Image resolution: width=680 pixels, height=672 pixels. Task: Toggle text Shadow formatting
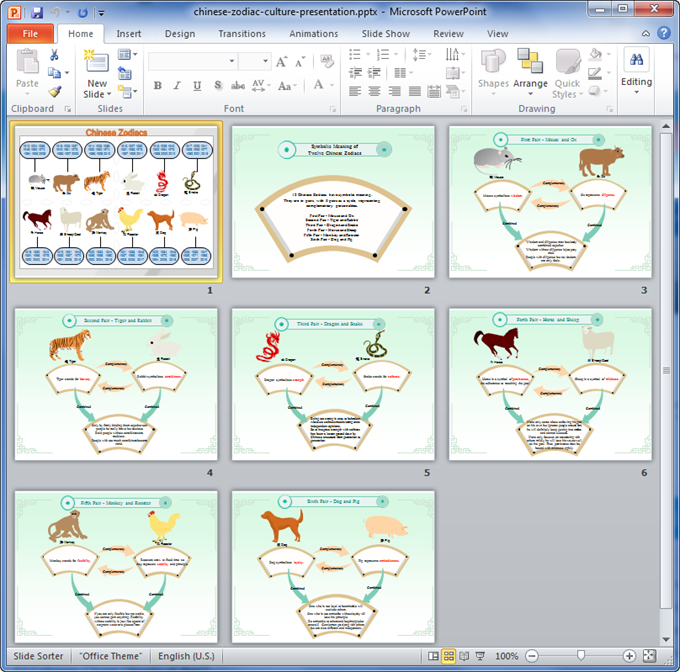pos(218,85)
